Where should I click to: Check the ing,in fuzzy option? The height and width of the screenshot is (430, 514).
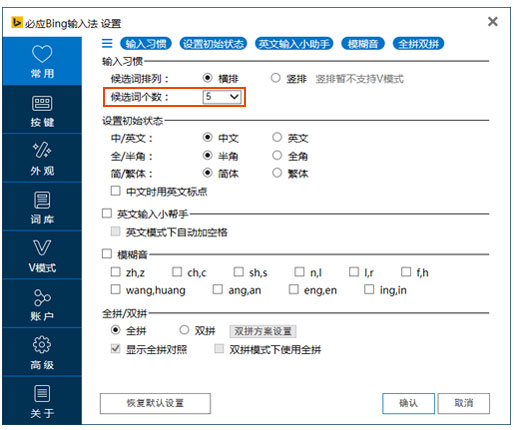pyautogui.click(x=369, y=289)
